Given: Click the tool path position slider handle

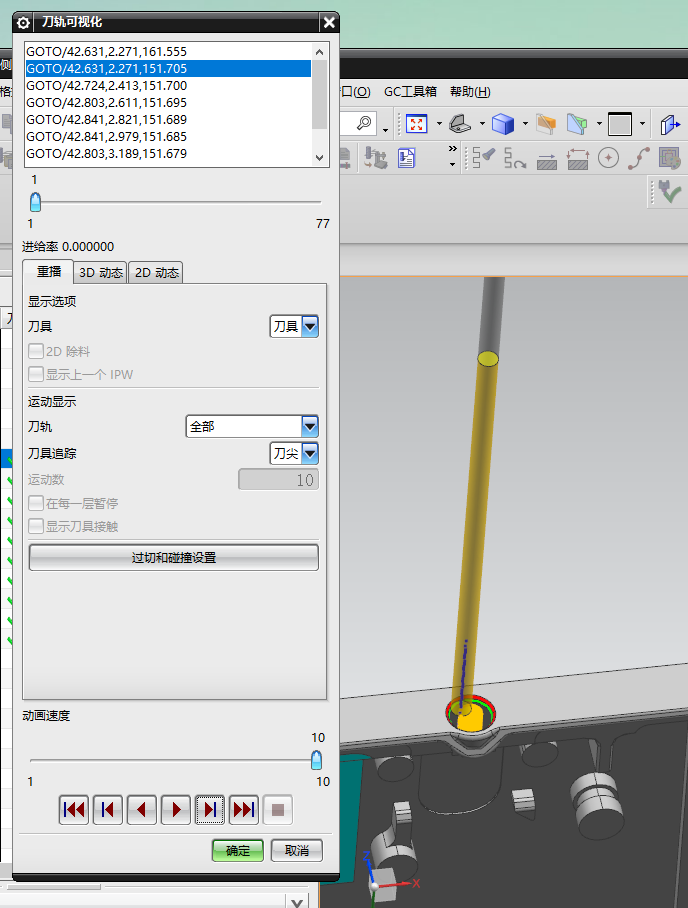Looking at the screenshot, I should [35, 203].
